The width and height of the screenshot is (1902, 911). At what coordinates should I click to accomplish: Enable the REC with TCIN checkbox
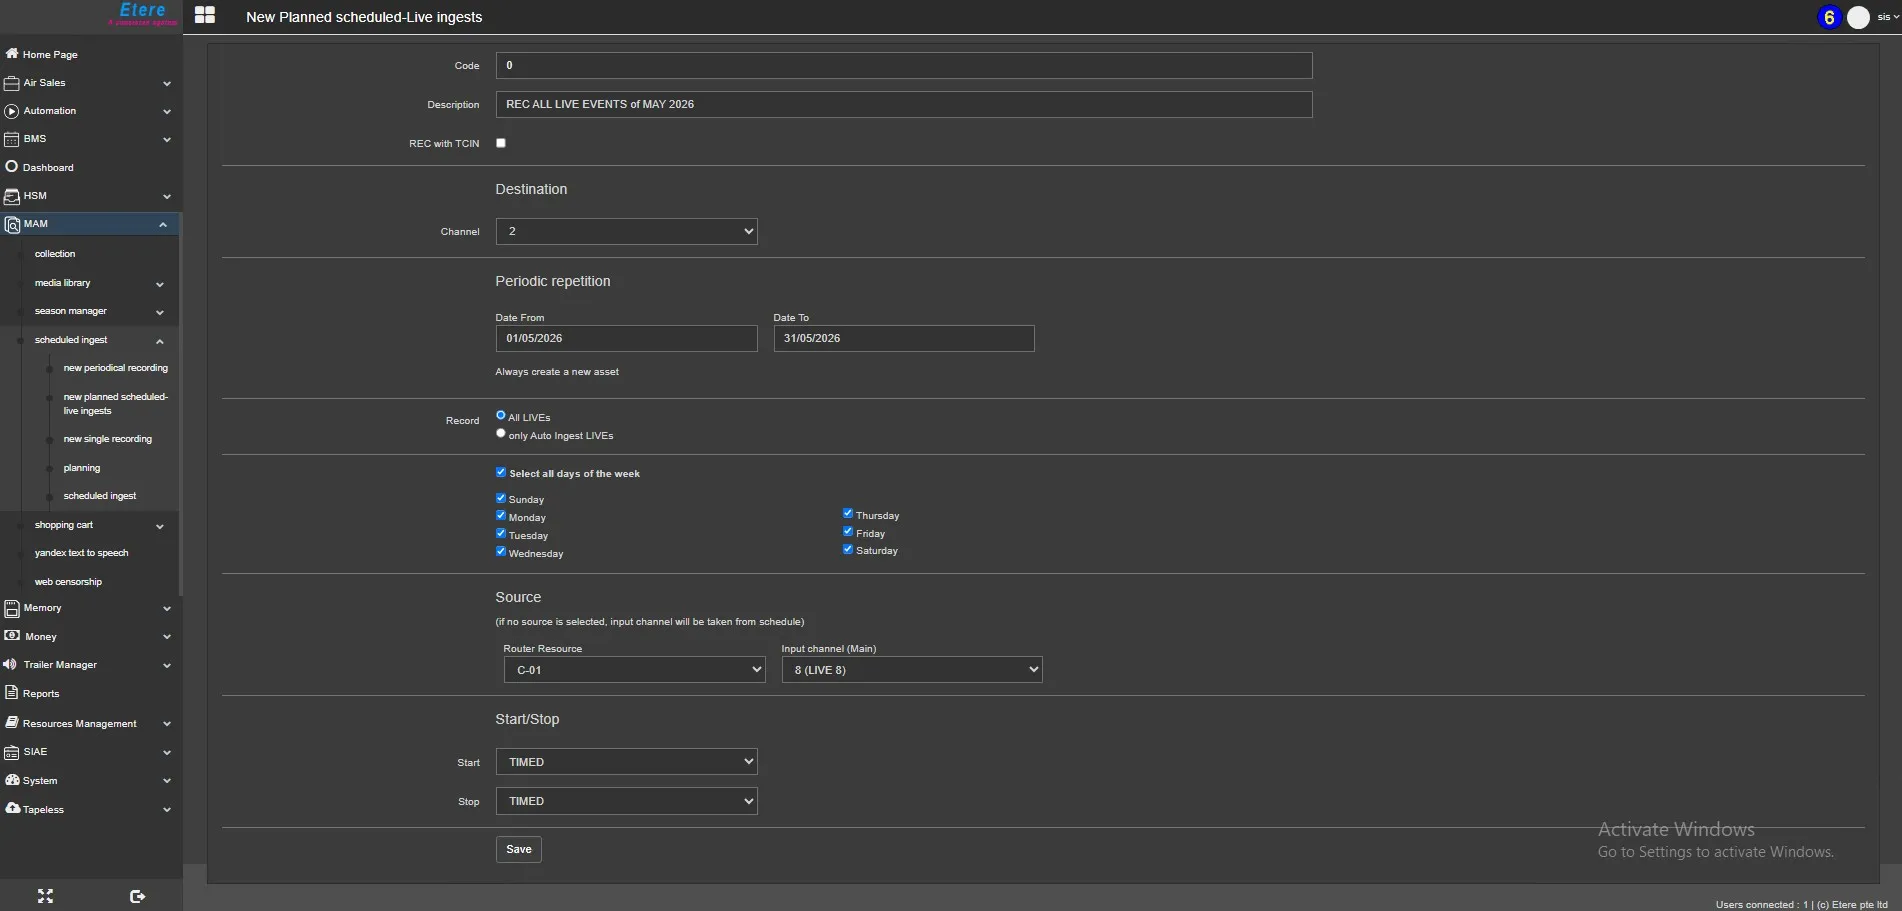[x=501, y=143]
